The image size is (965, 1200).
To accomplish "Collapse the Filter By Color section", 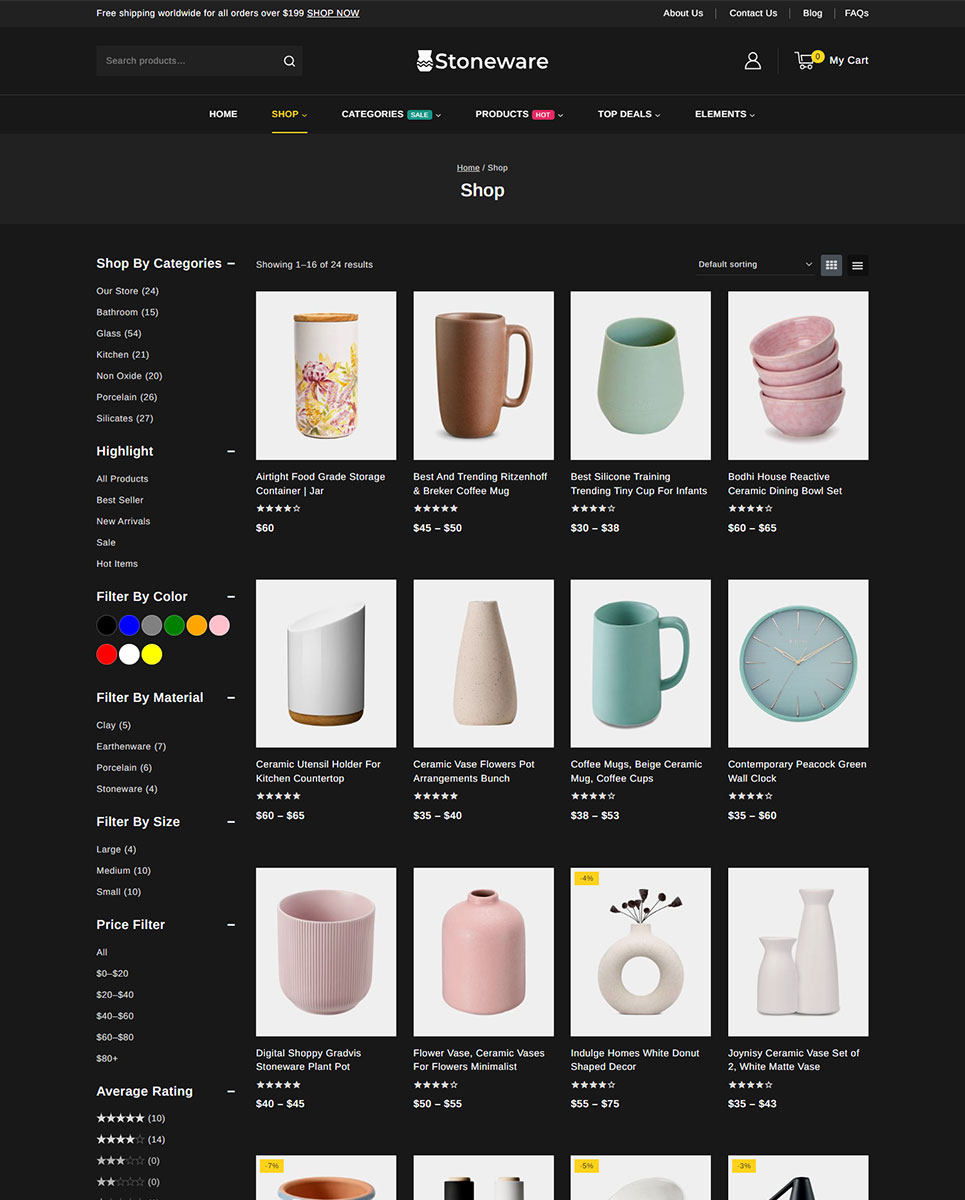I will pyautogui.click(x=231, y=597).
